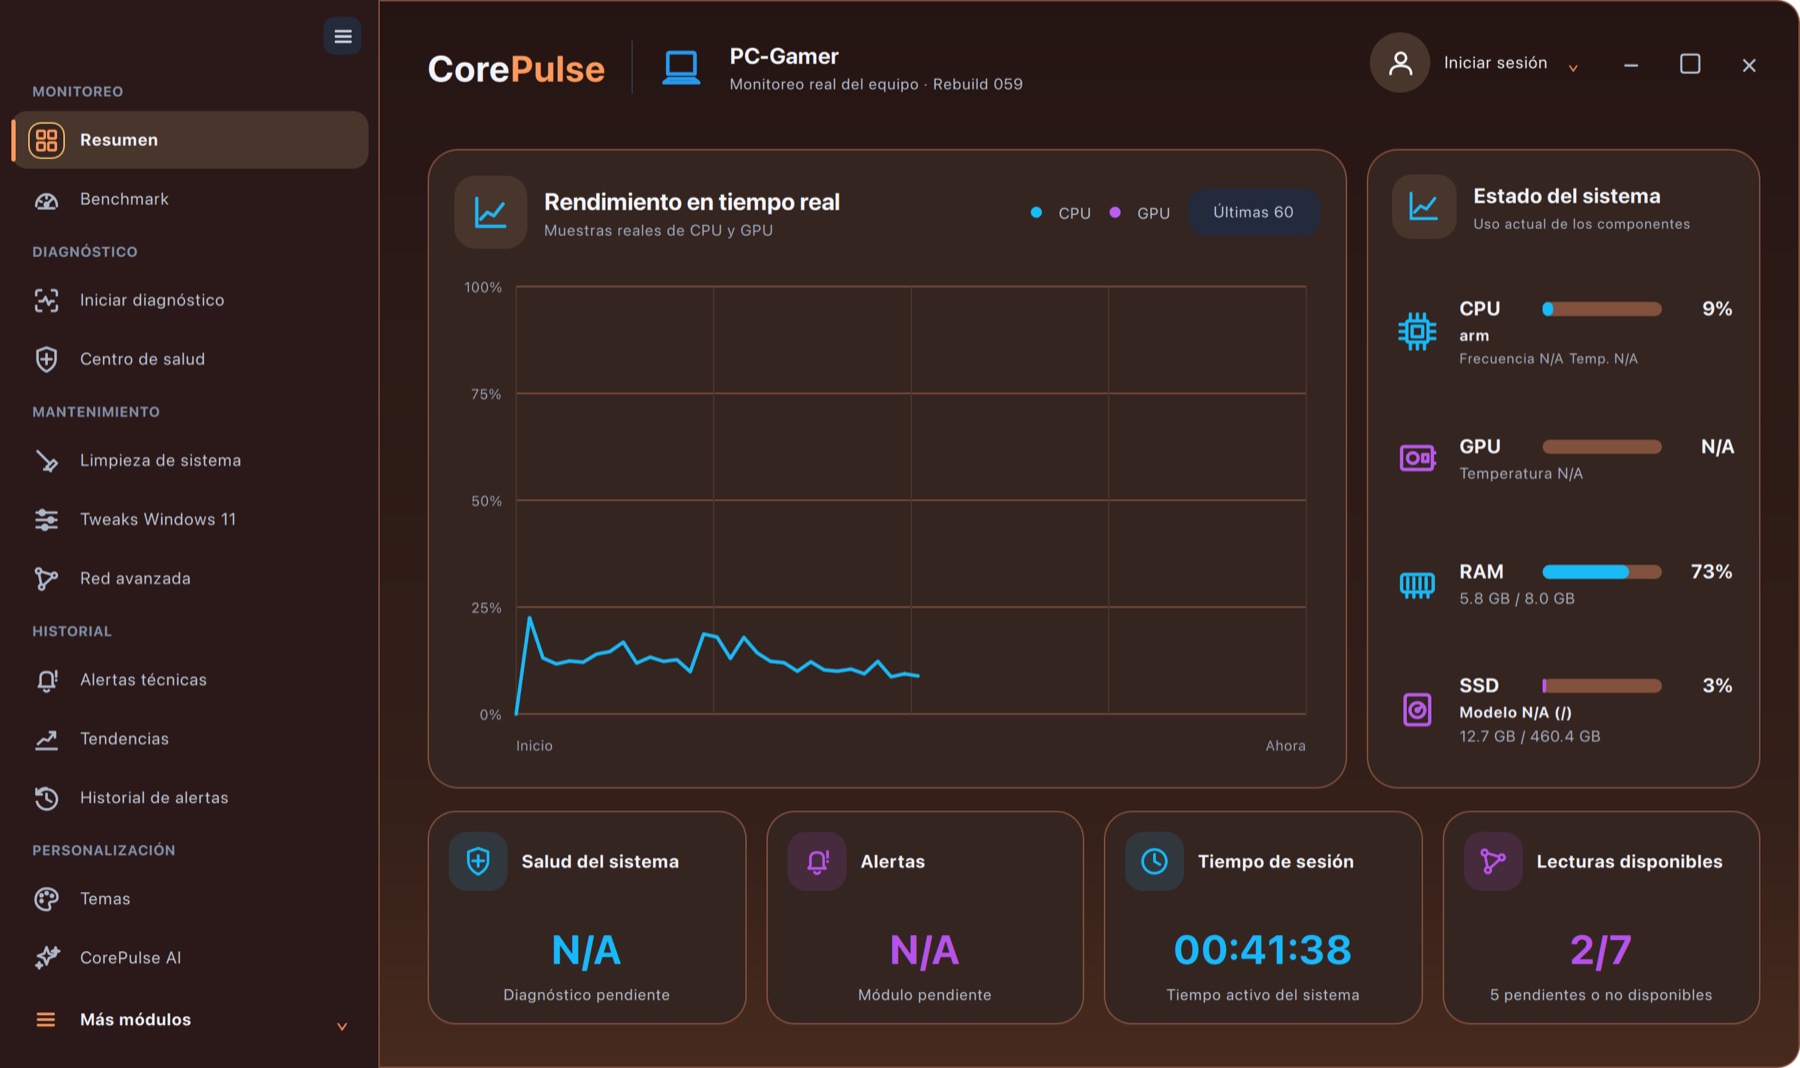Open the Salud del sistema card
This screenshot has width=1800, height=1068.
(587, 918)
